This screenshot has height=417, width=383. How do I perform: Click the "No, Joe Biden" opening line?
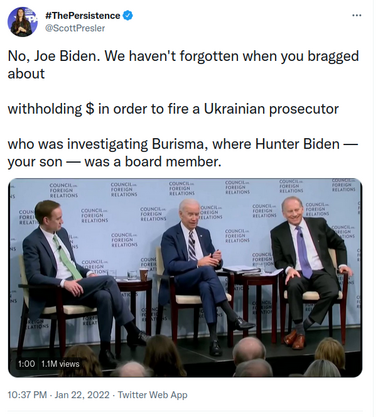183,56
